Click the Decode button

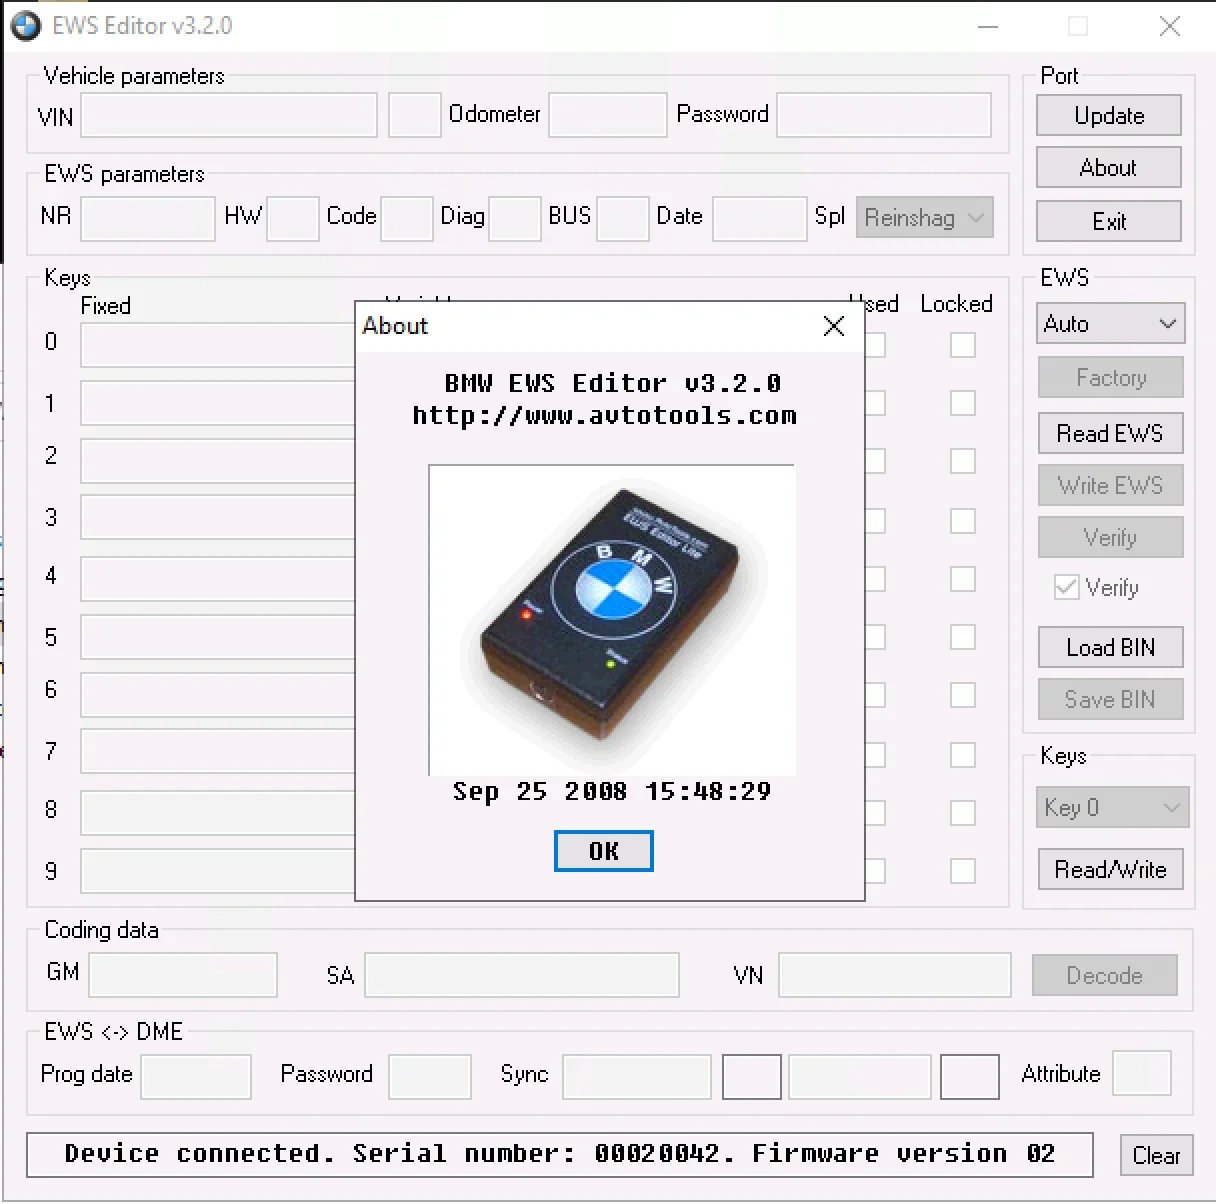coord(1105,975)
